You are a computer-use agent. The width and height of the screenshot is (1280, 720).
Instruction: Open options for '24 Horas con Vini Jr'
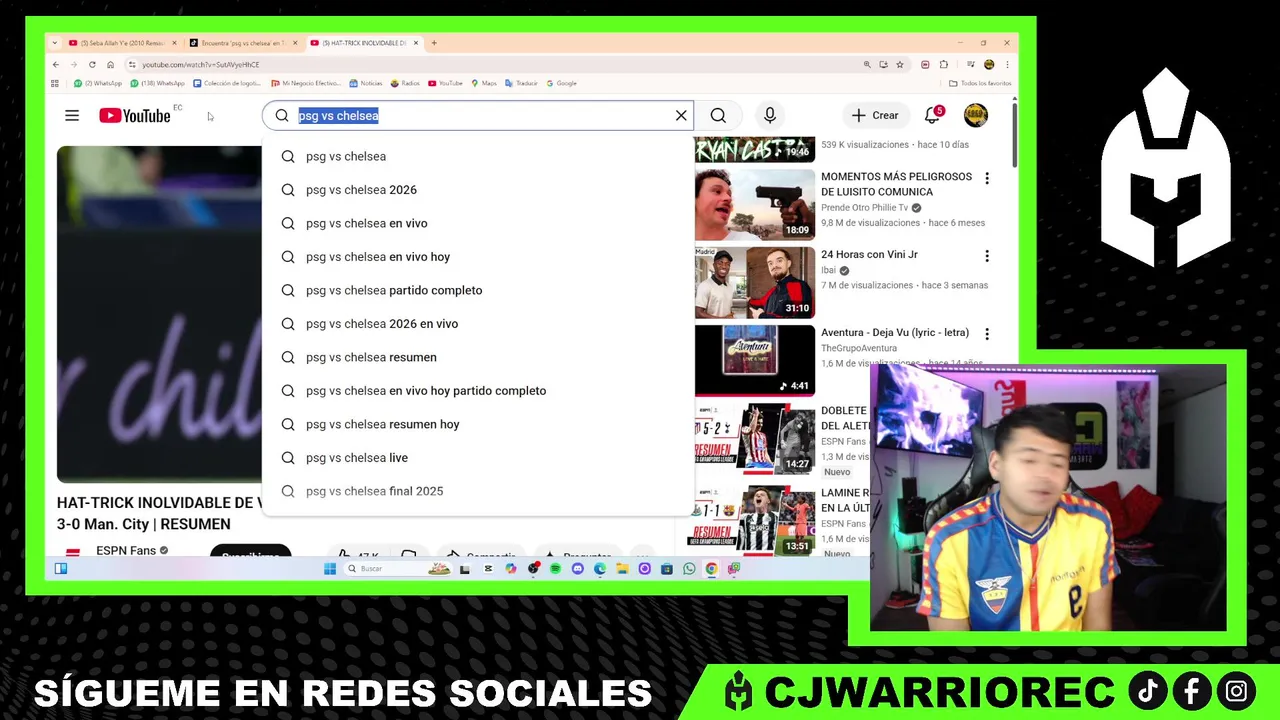(x=987, y=256)
